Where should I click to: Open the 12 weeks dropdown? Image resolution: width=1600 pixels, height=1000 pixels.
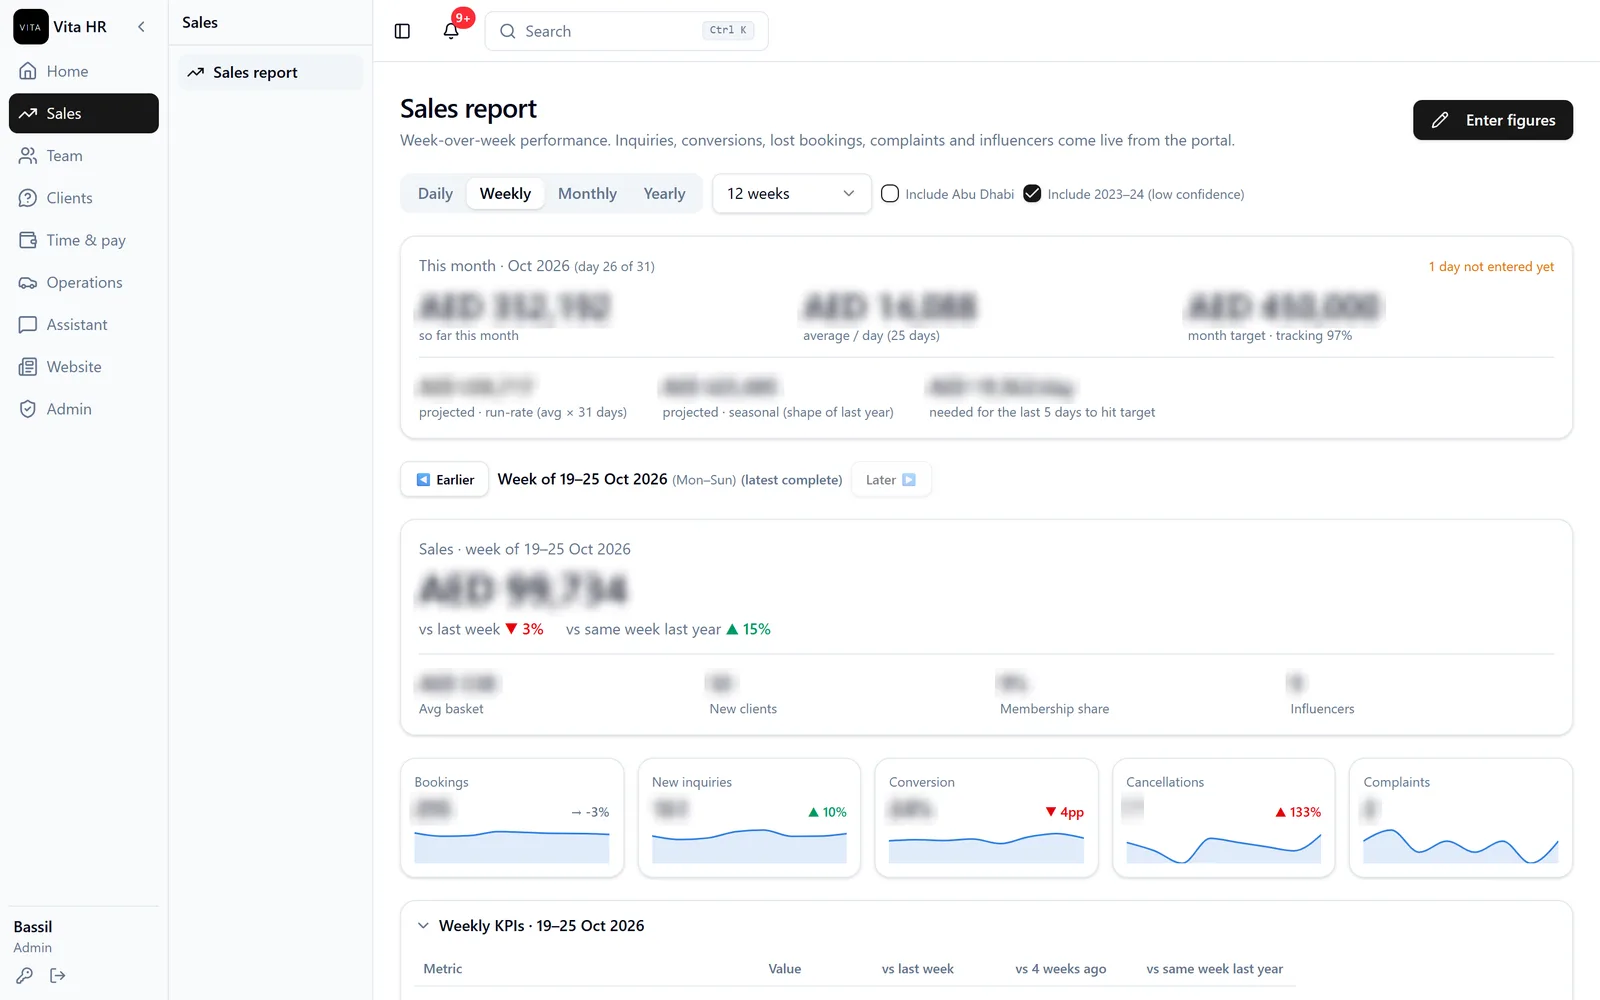[791, 194]
